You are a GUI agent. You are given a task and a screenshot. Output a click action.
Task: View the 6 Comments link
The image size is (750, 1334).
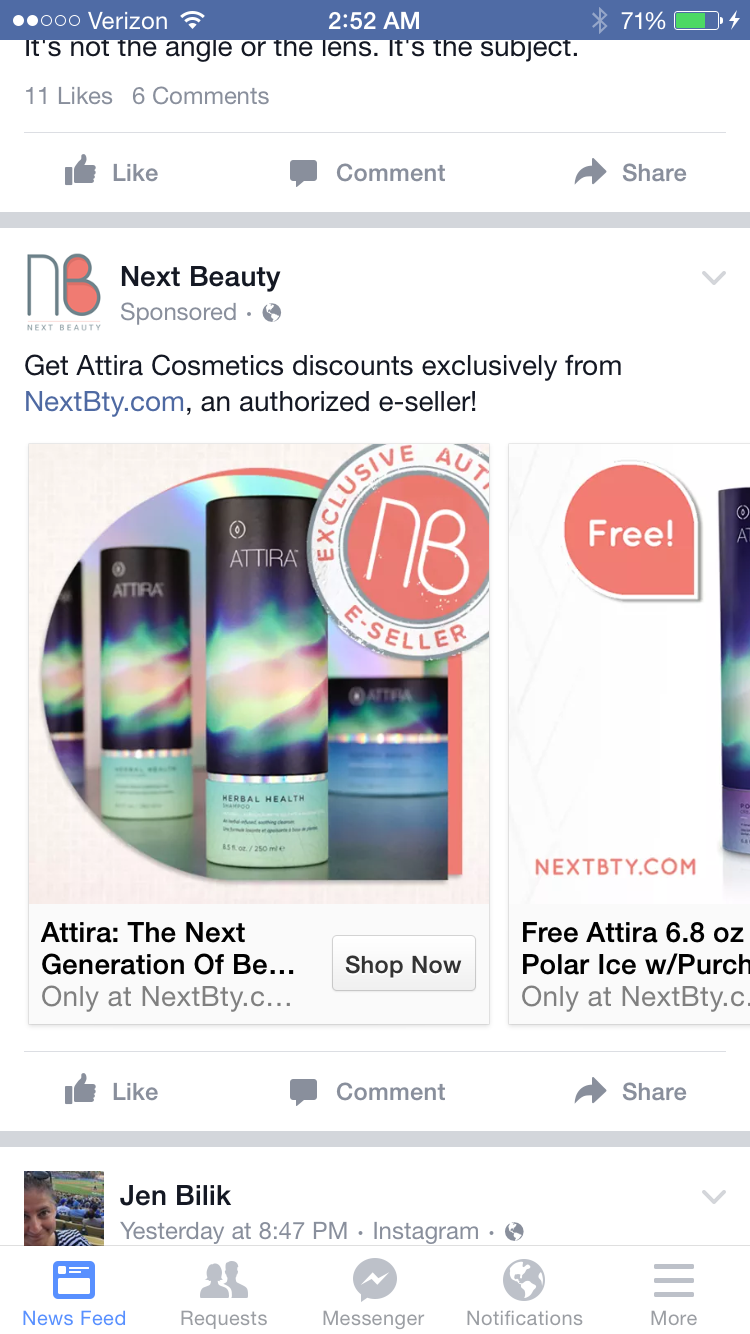200,96
